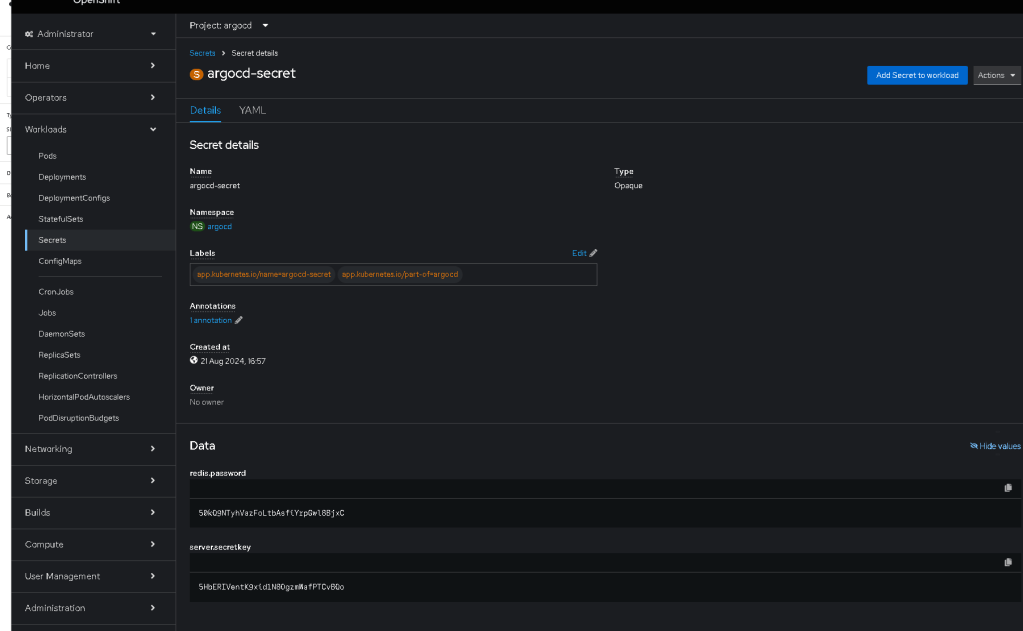Viewport: 1023px width, 631px height.
Task: Click the pencil icon next to Labels Edit
Action: [593, 253]
